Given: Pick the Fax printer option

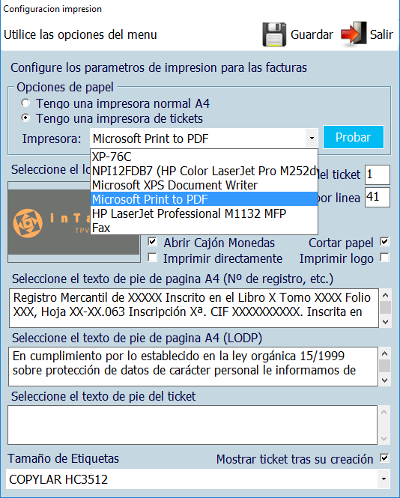Looking at the screenshot, I should tap(204, 228).
